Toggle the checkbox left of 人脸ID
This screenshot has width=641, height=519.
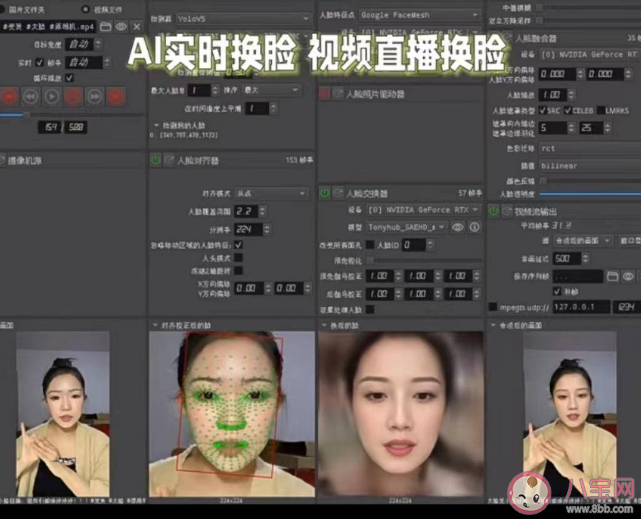tap(370, 244)
